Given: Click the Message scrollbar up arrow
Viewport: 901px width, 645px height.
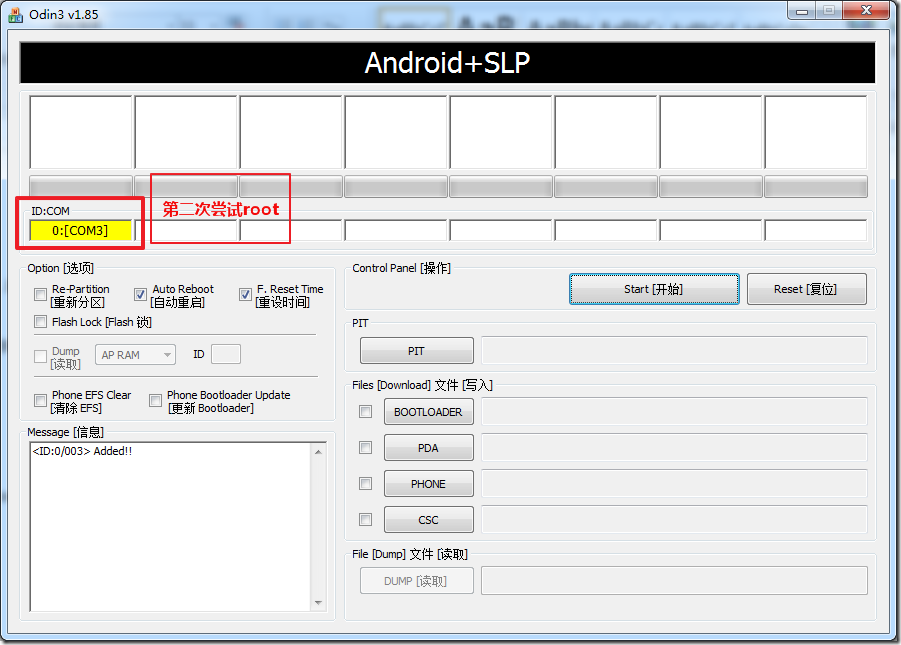Looking at the screenshot, I should (318, 452).
